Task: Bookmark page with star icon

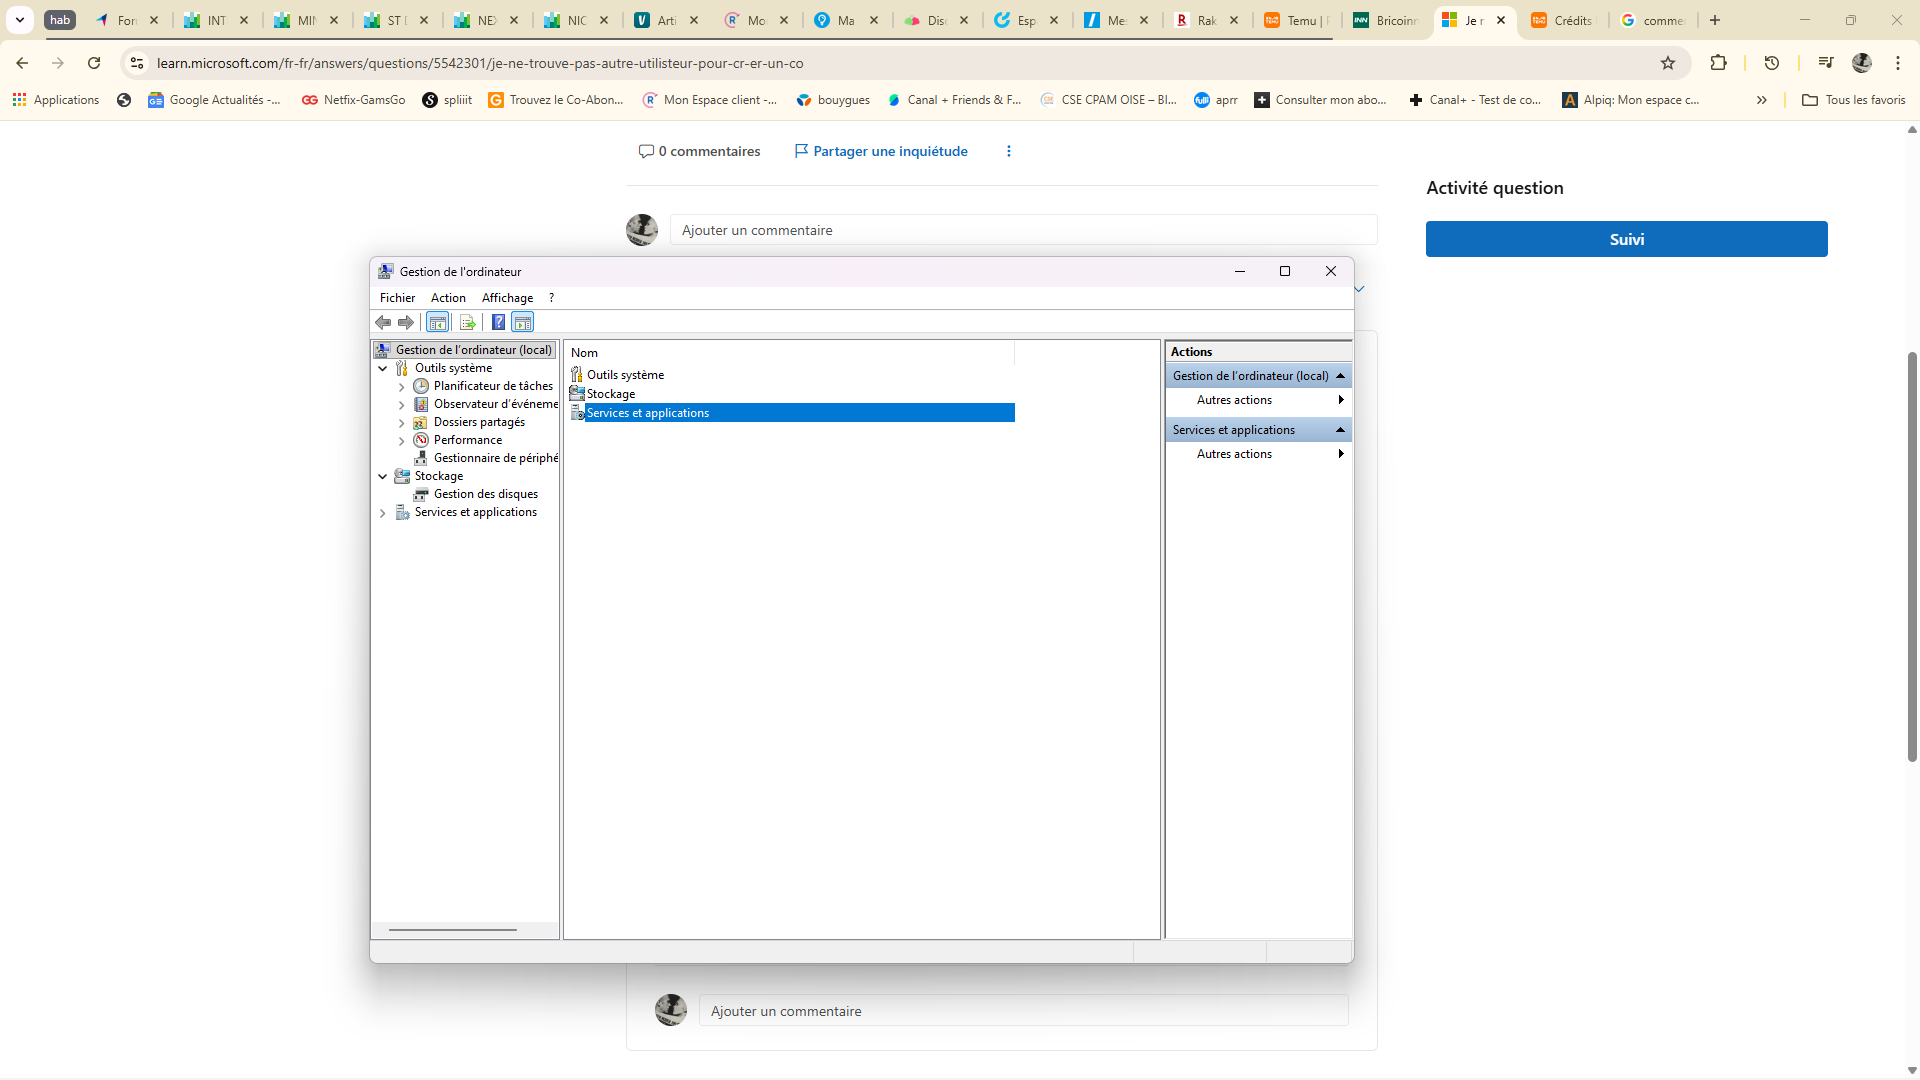Action: coord(1668,63)
